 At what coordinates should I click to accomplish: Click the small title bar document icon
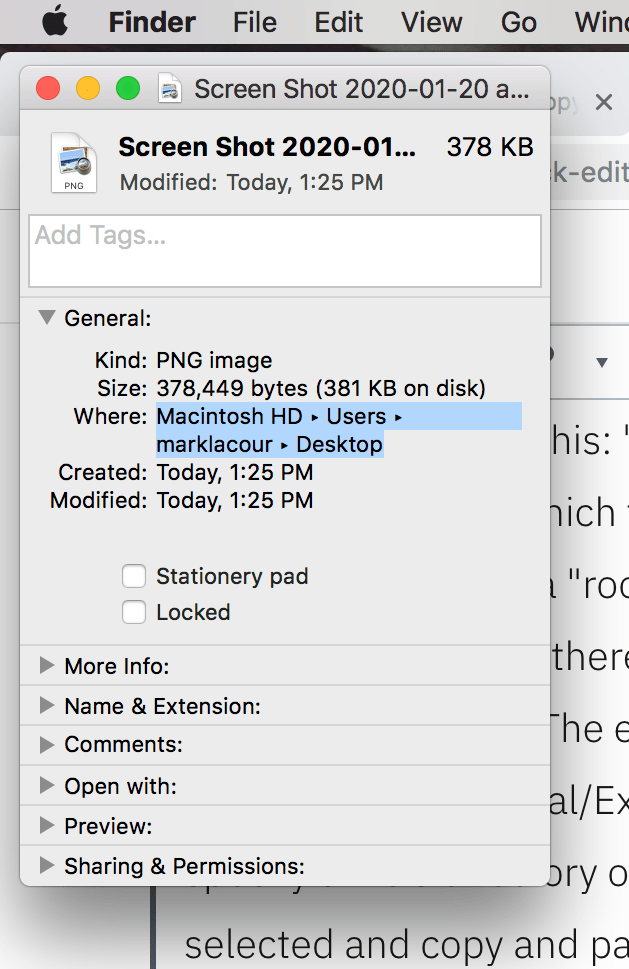point(170,89)
